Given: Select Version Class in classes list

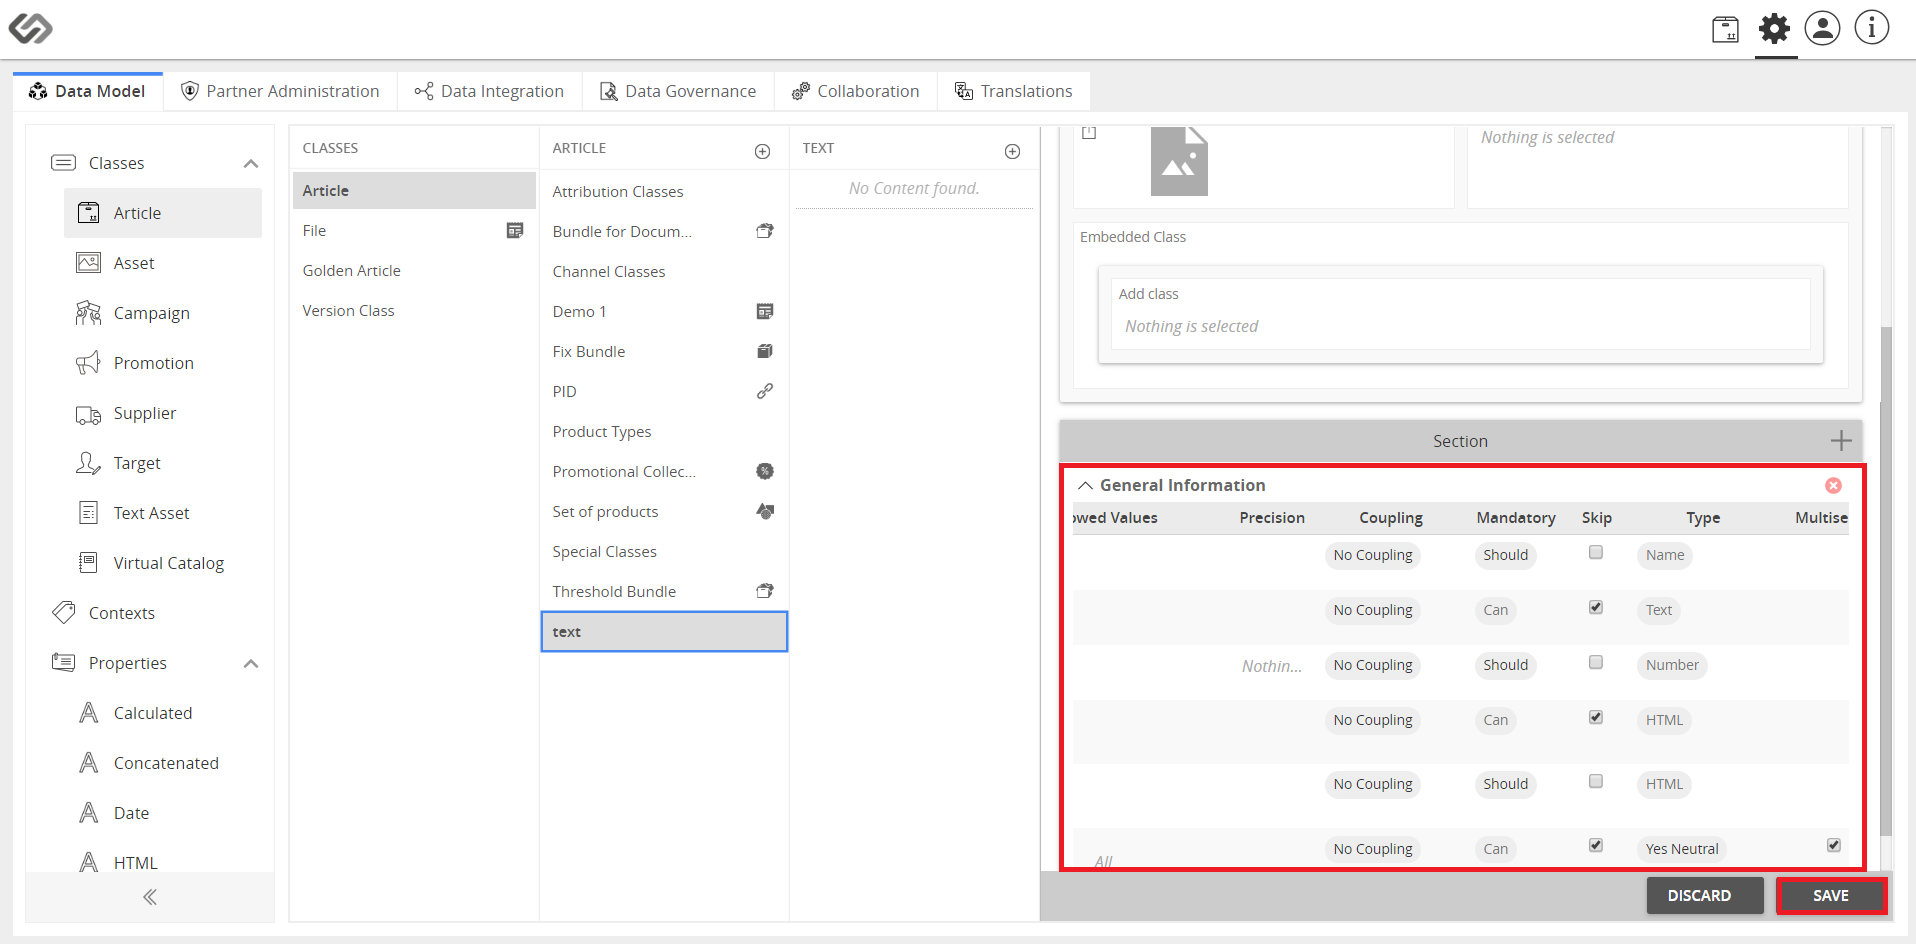Looking at the screenshot, I should [x=414, y=311].
